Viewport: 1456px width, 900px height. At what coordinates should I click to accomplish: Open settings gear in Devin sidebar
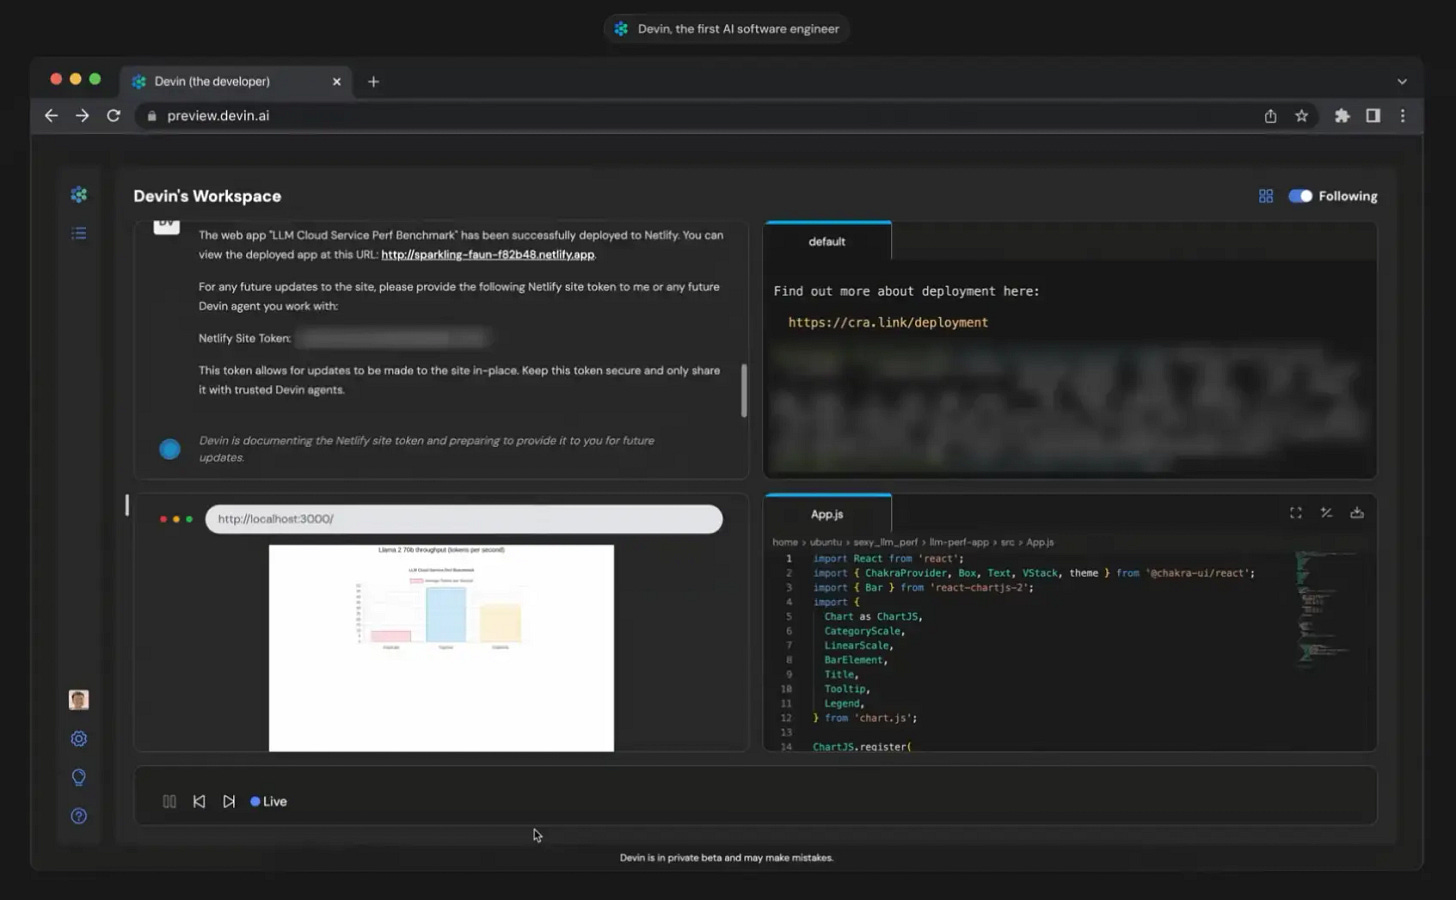pyautogui.click(x=79, y=739)
